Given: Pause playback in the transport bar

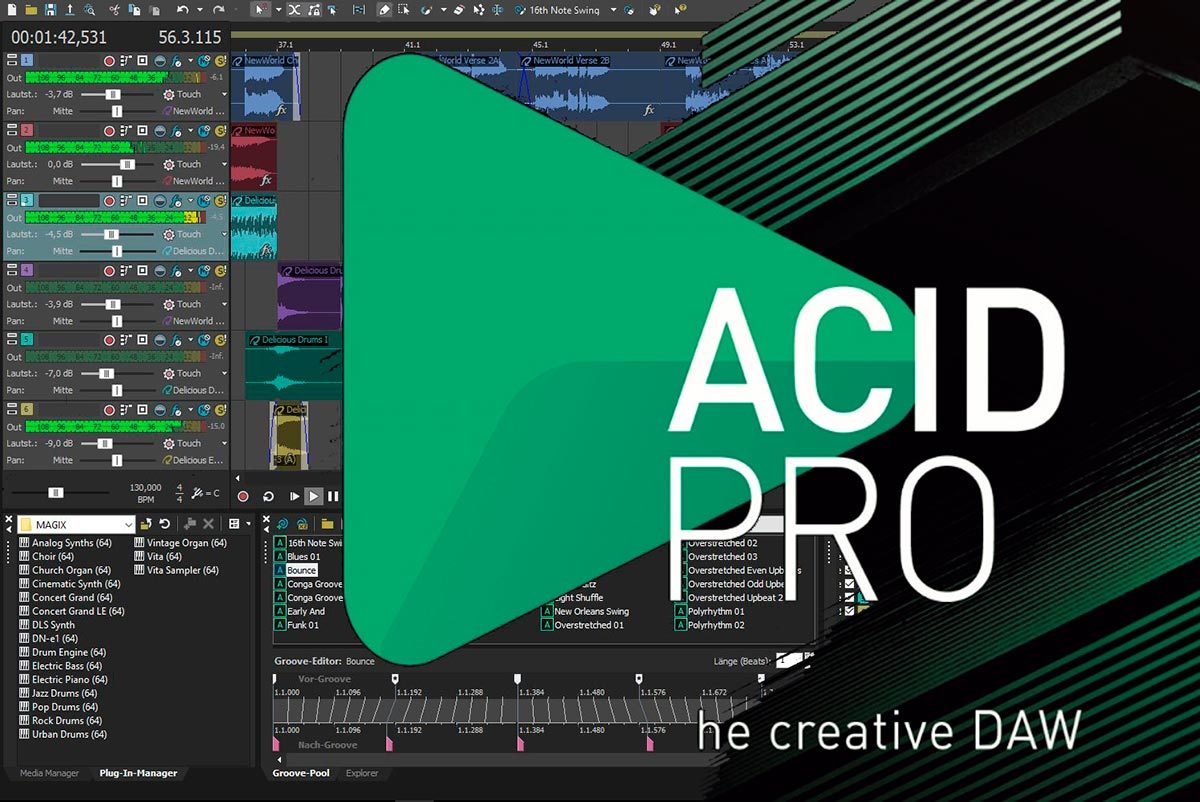Looking at the screenshot, I should point(333,496).
